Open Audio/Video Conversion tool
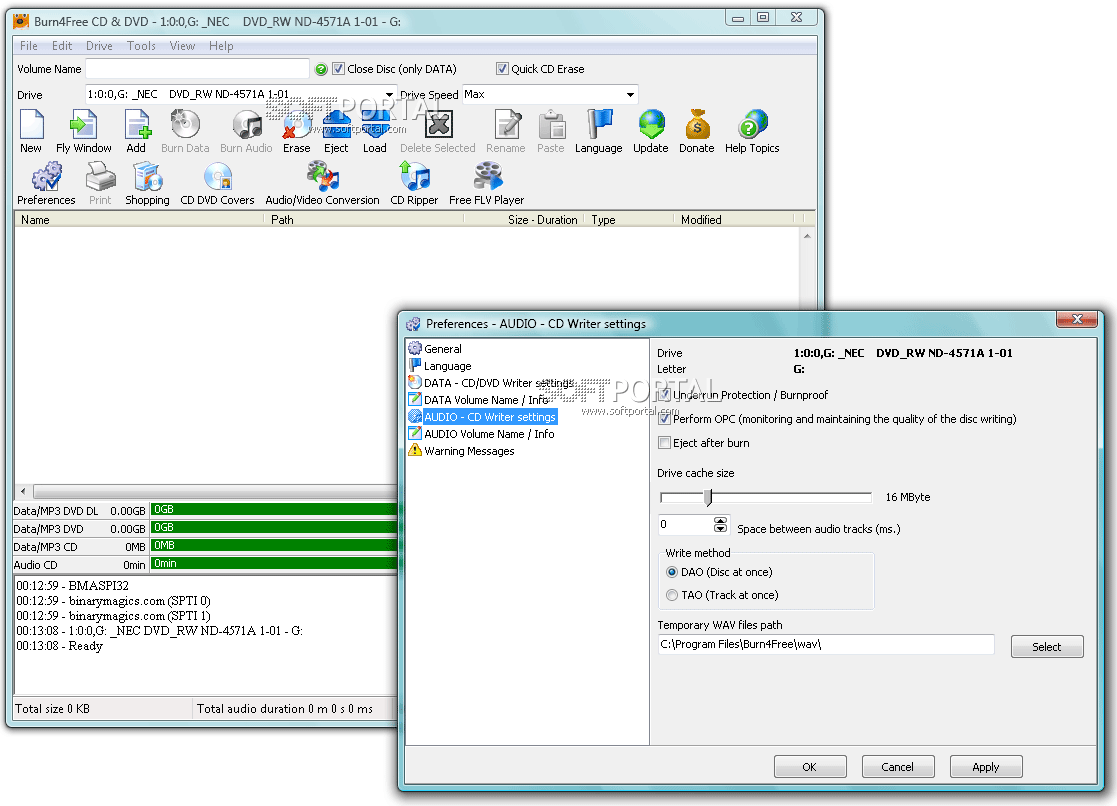 [323, 177]
